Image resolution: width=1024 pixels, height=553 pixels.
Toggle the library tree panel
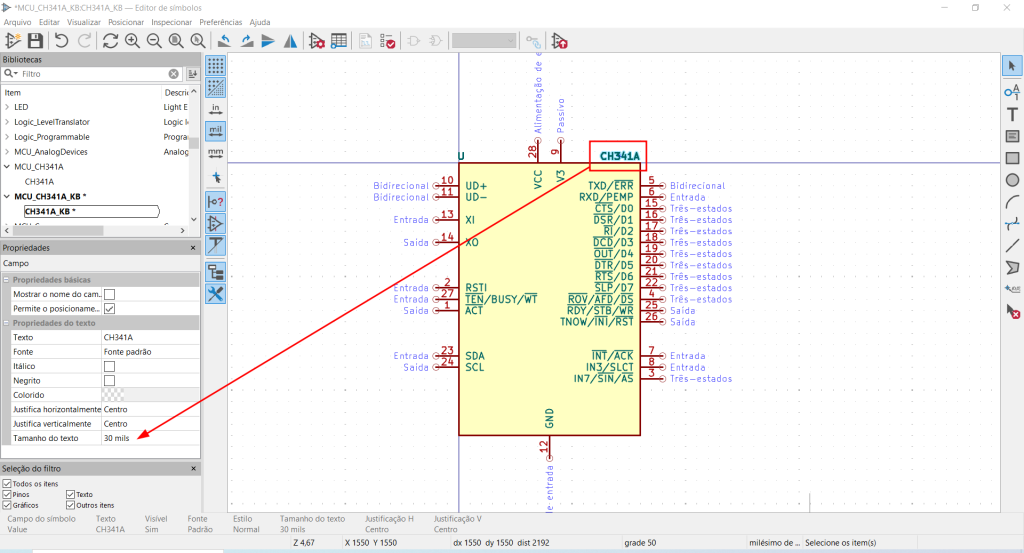tap(216, 272)
